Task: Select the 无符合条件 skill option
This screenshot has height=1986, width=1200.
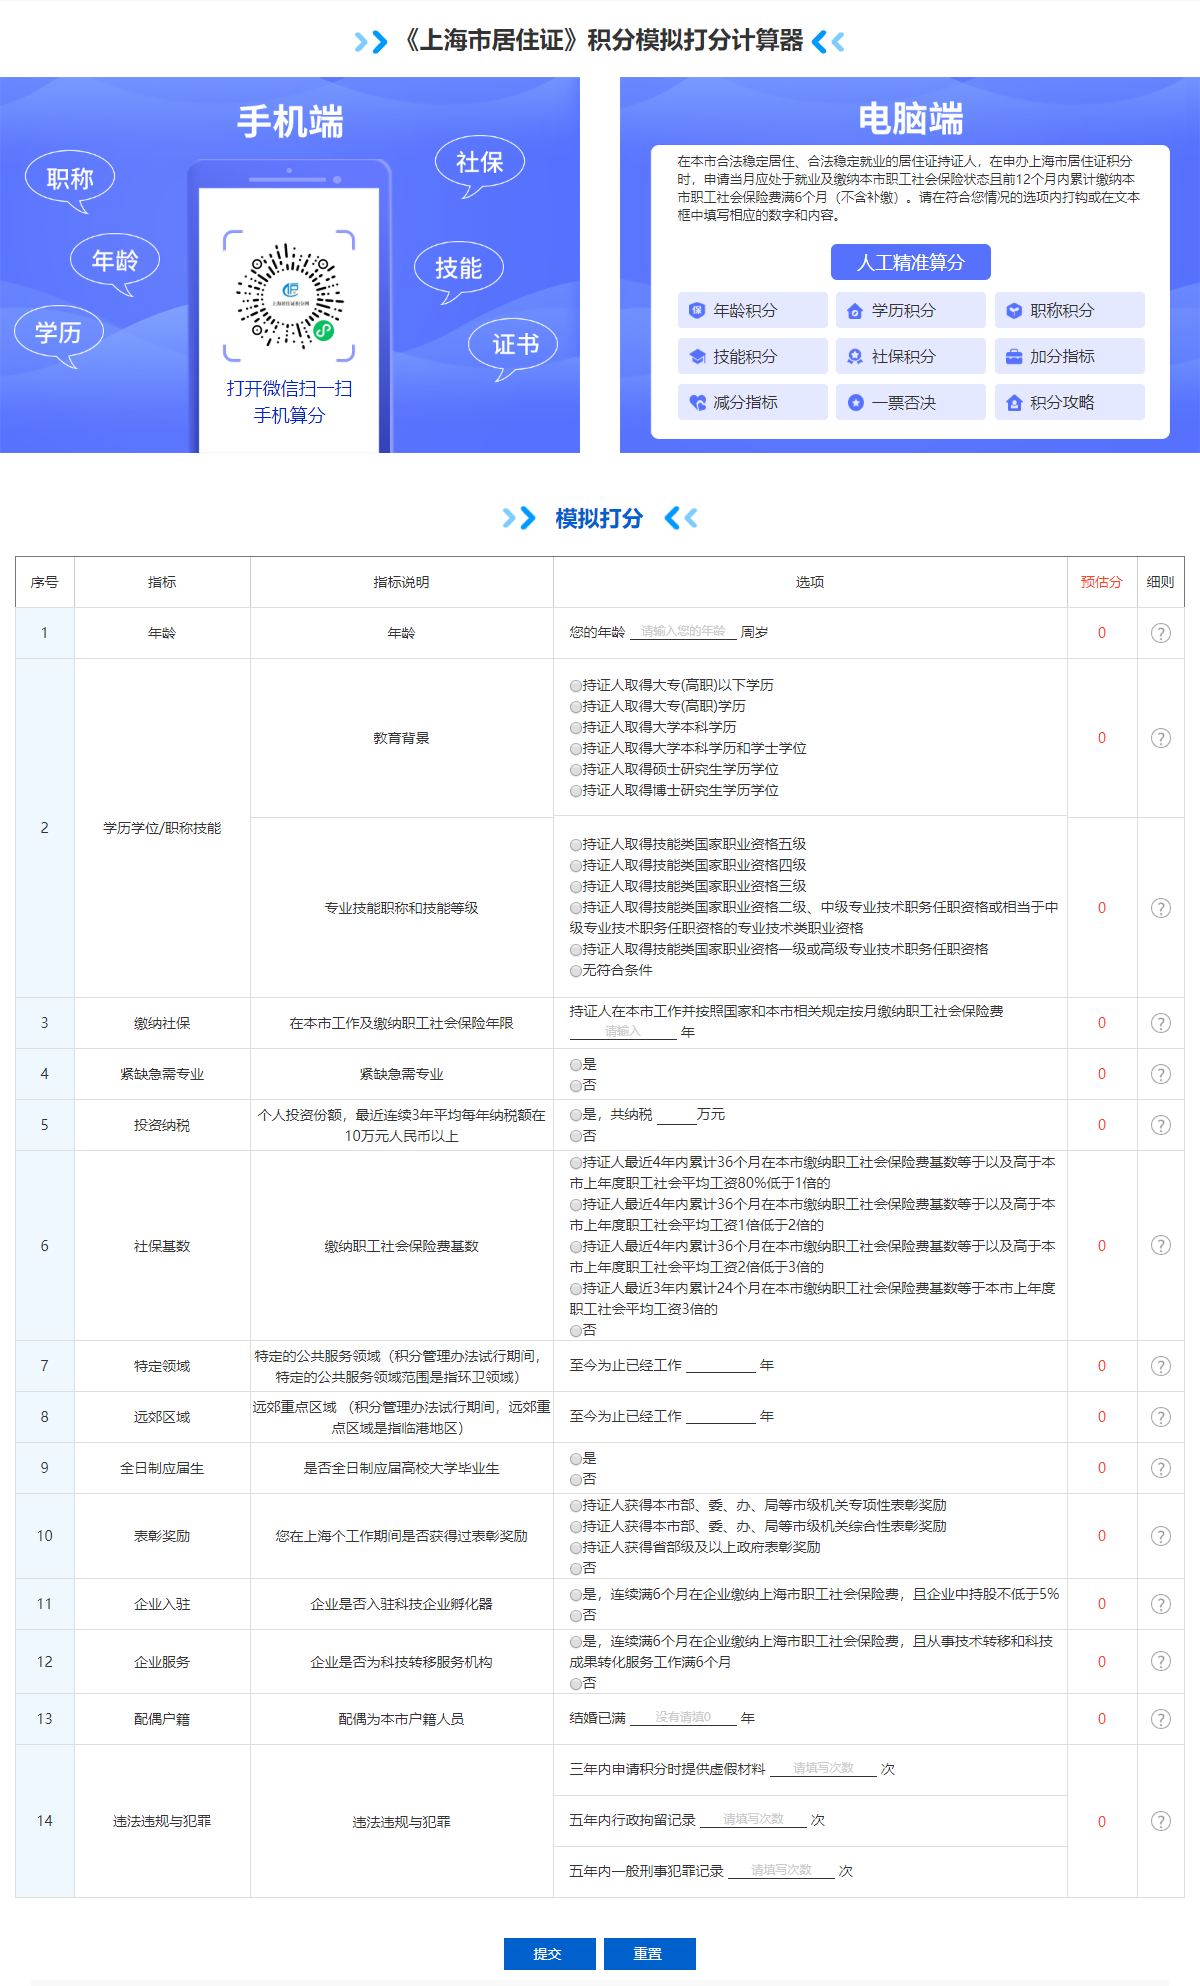Action: point(576,971)
